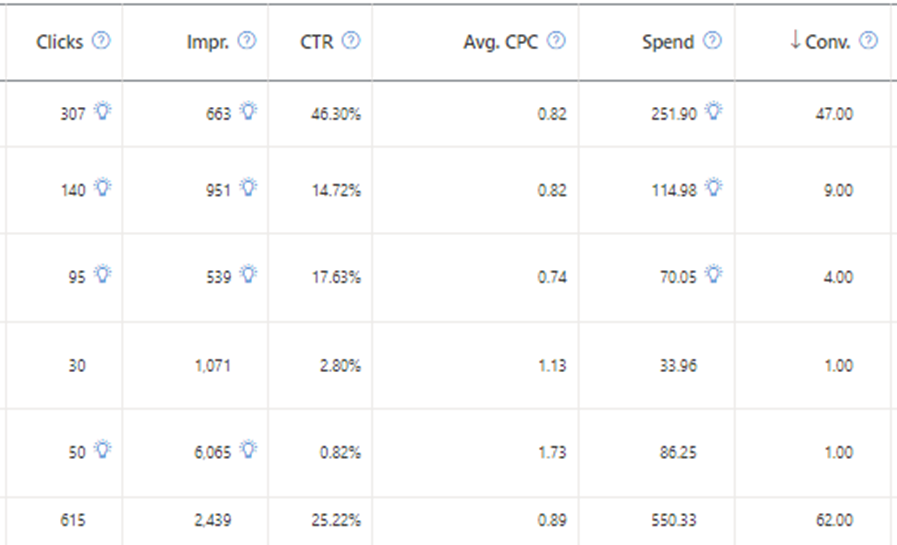The height and width of the screenshot is (545, 897).
Task: Click the CTR help question mark
Action: [350, 41]
